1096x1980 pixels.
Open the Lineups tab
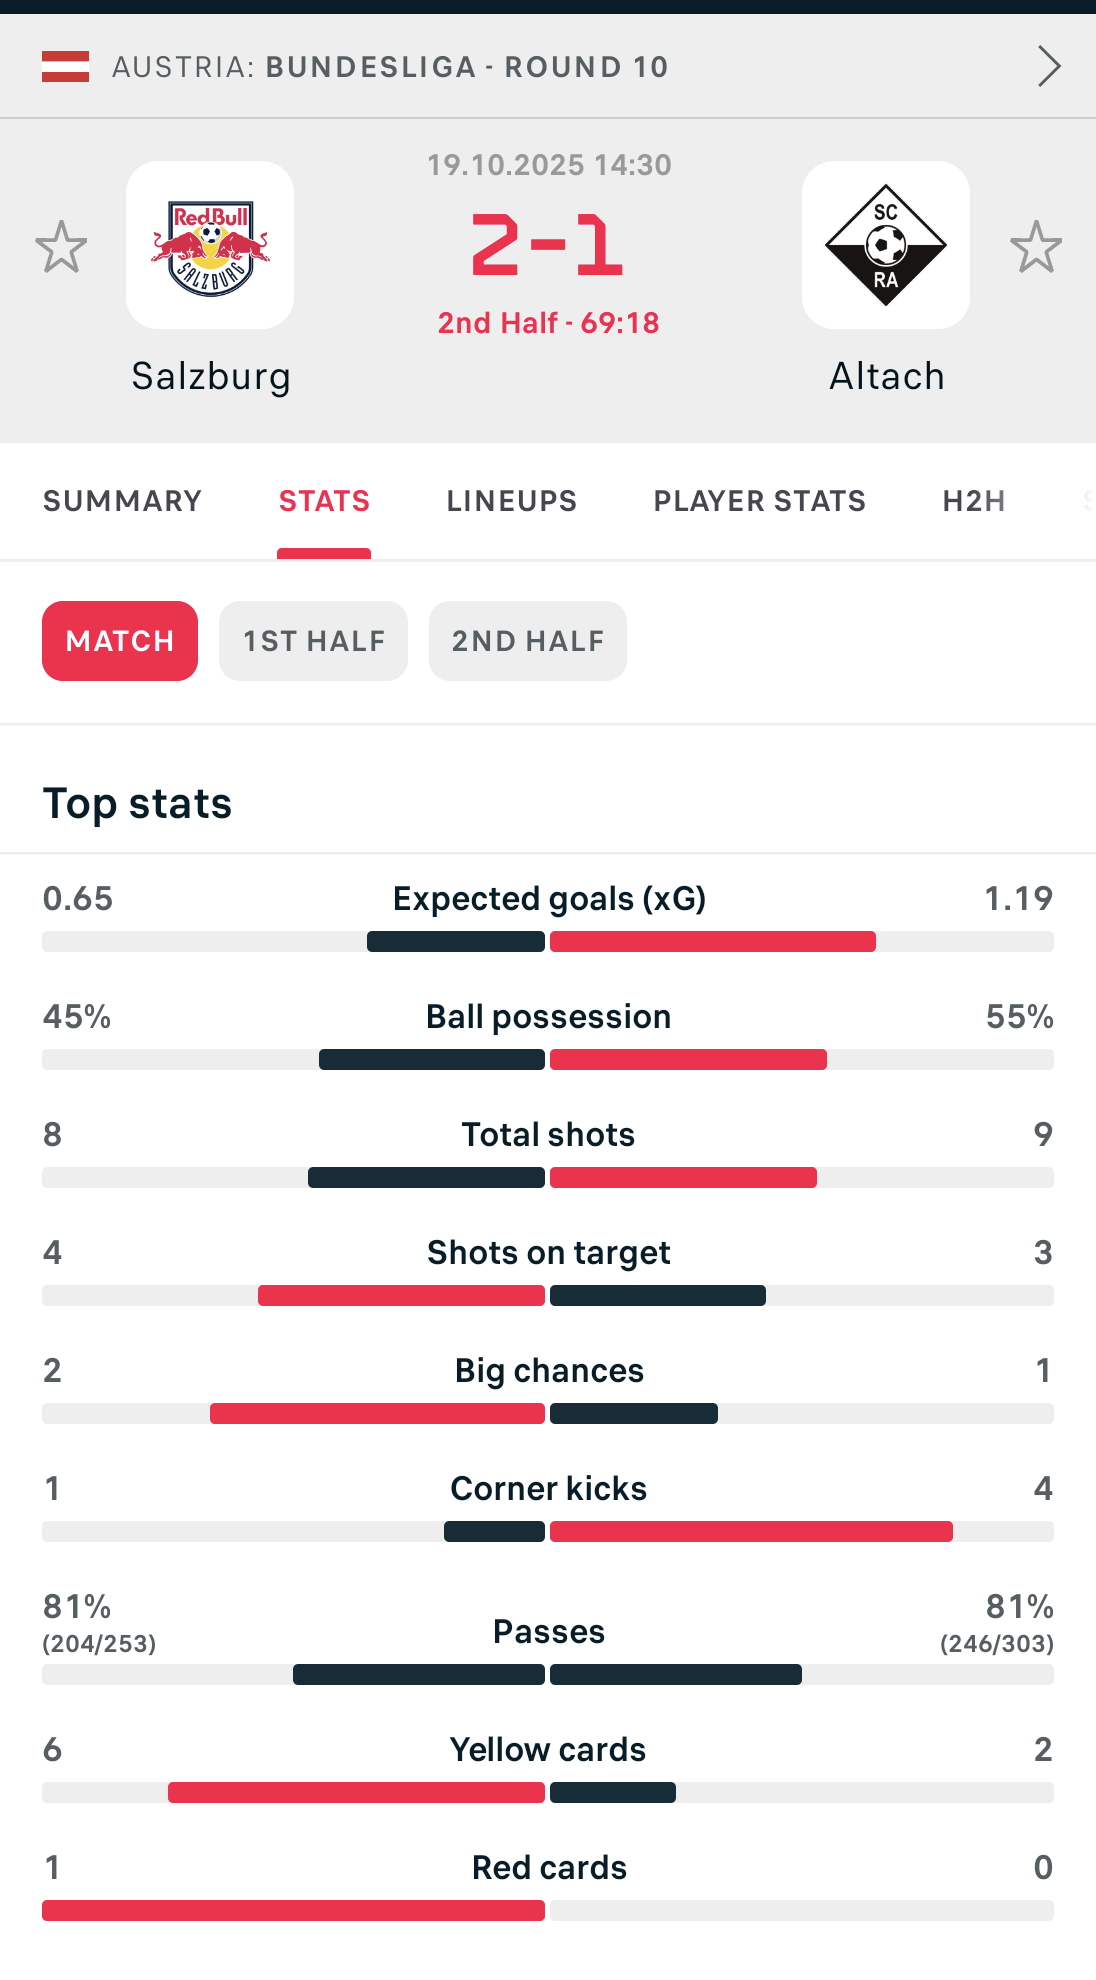click(511, 501)
